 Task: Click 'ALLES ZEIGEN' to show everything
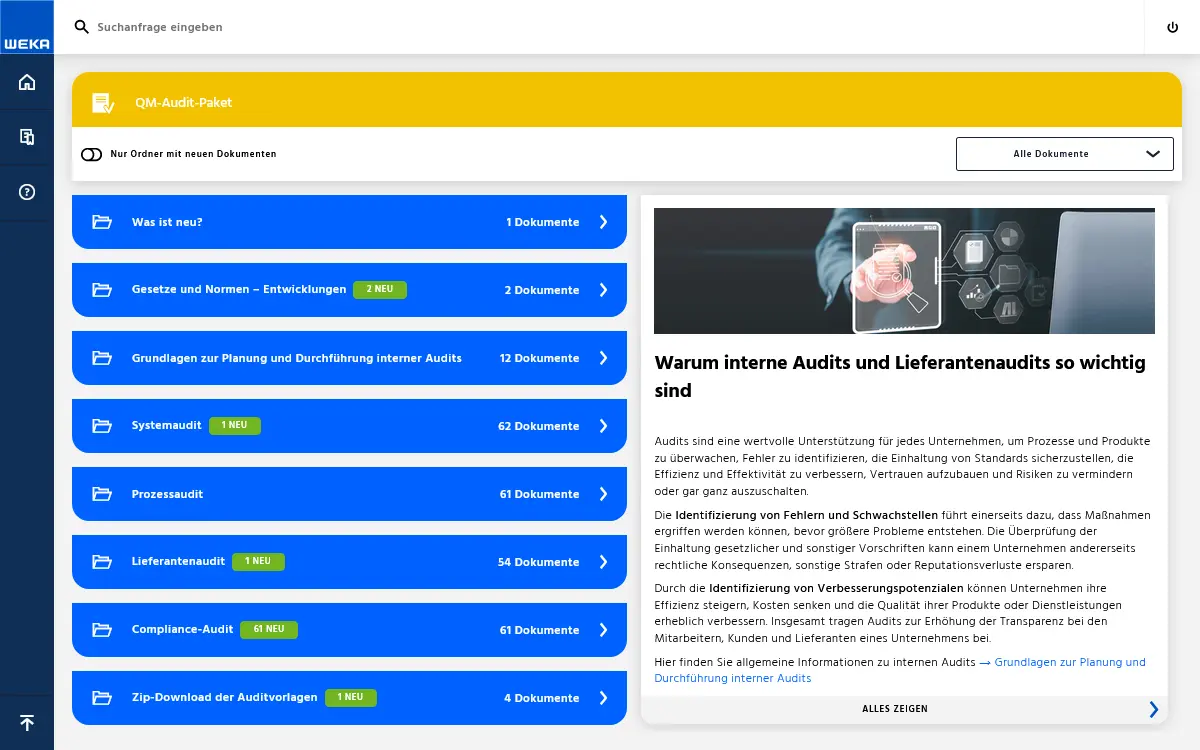pyautogui.click(x=895, y=709)
